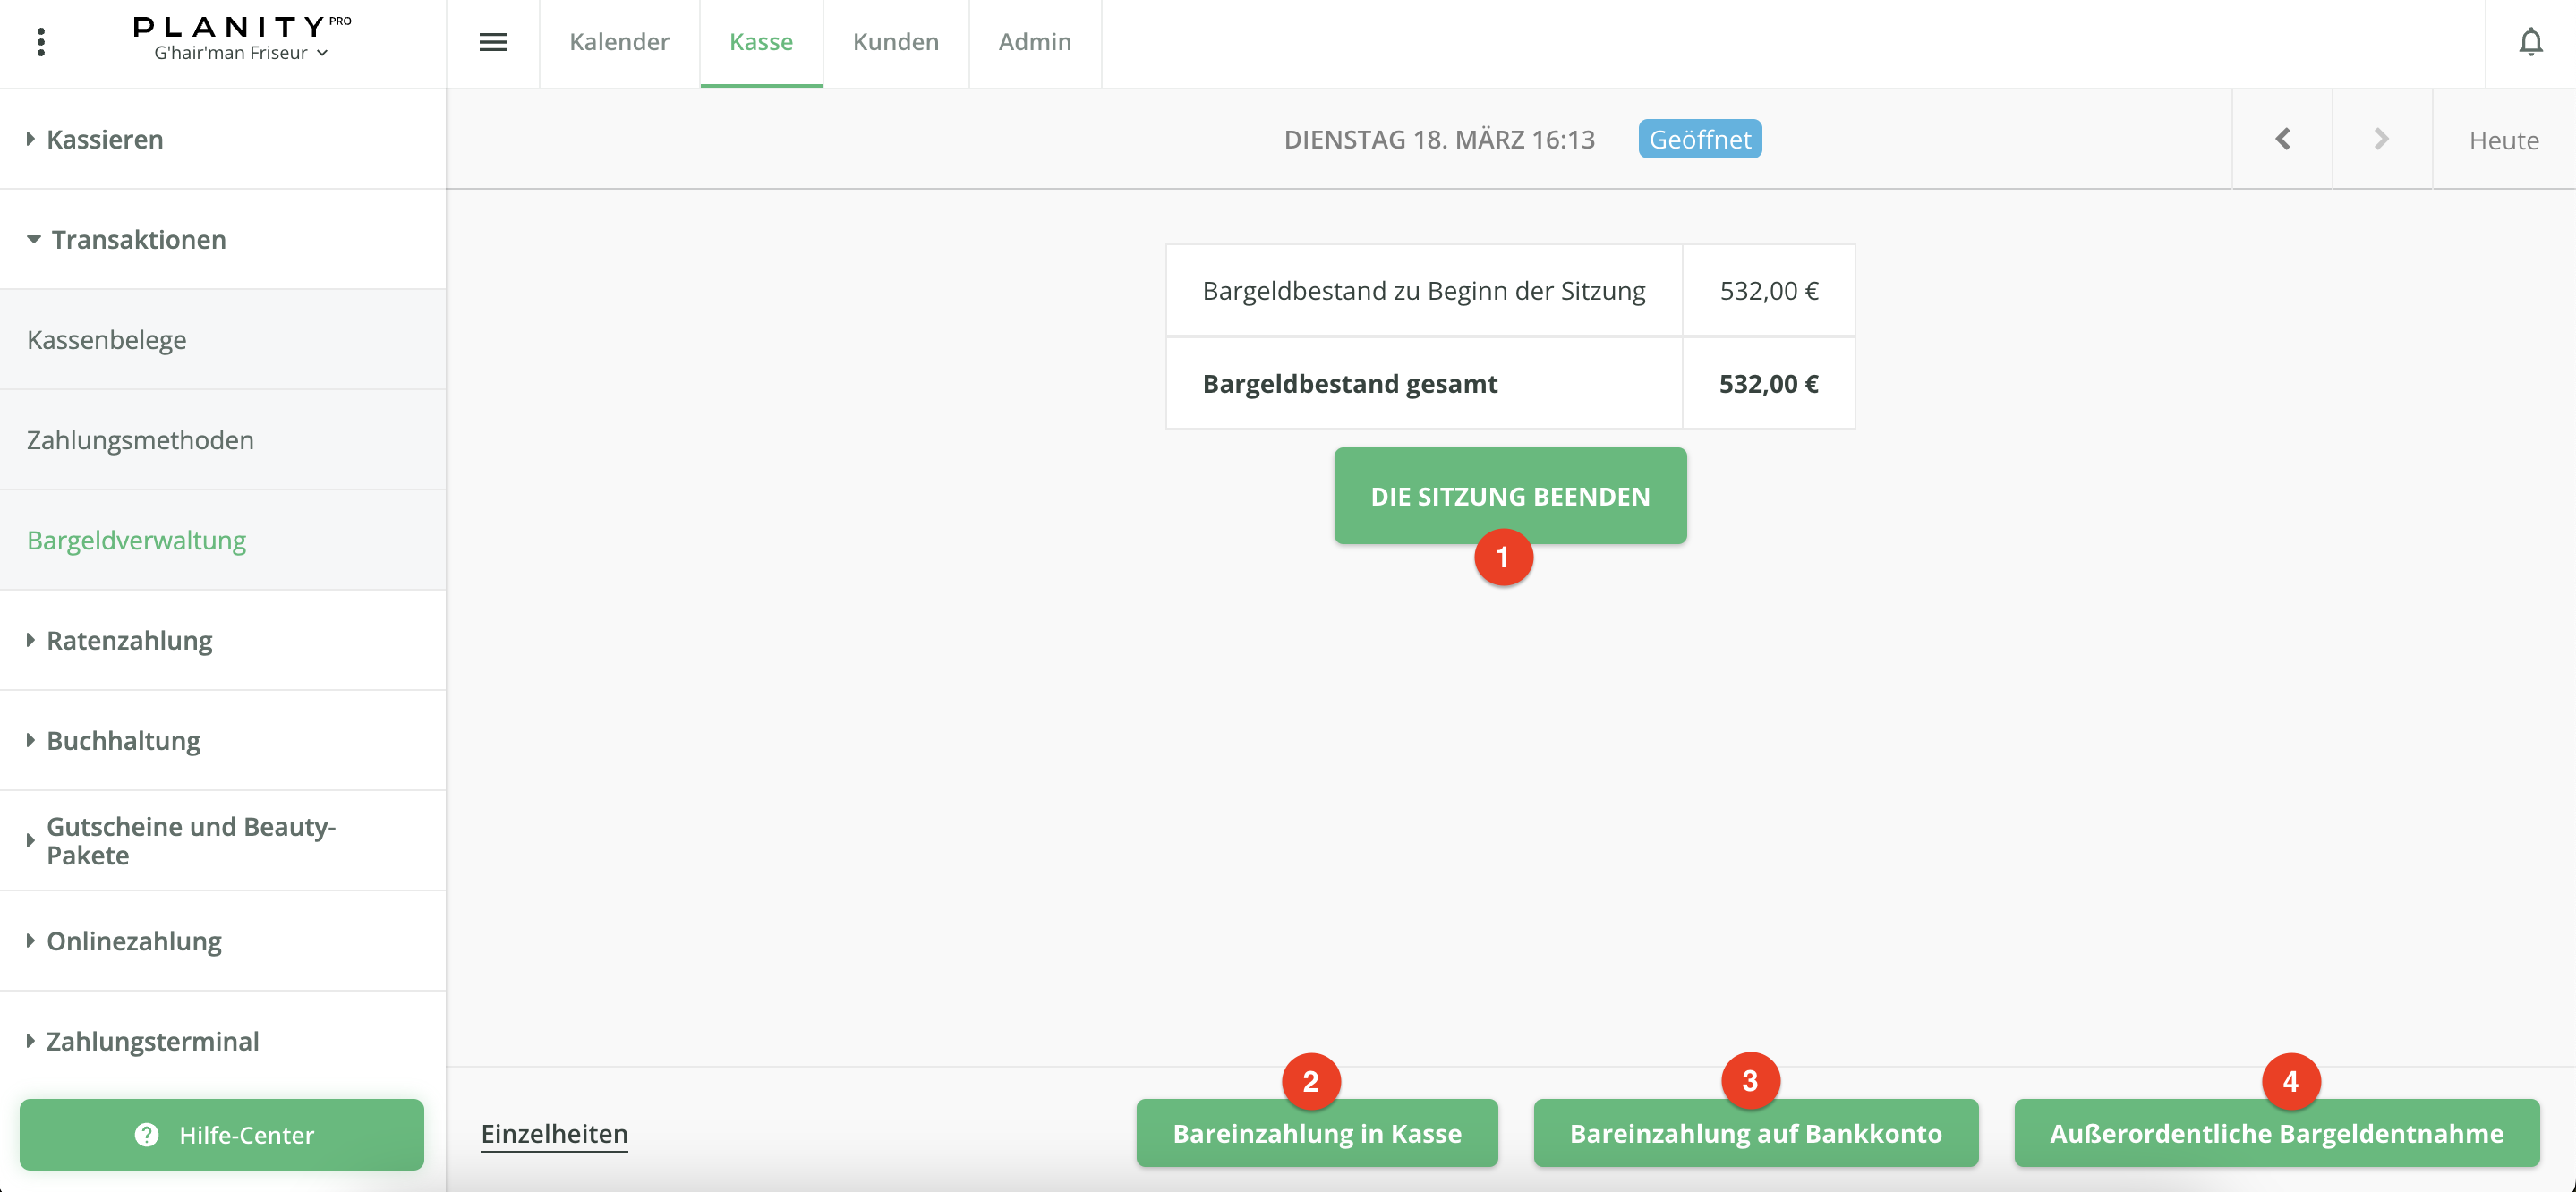
Task: Open the three-dot options menu
Action: [41, 42]
